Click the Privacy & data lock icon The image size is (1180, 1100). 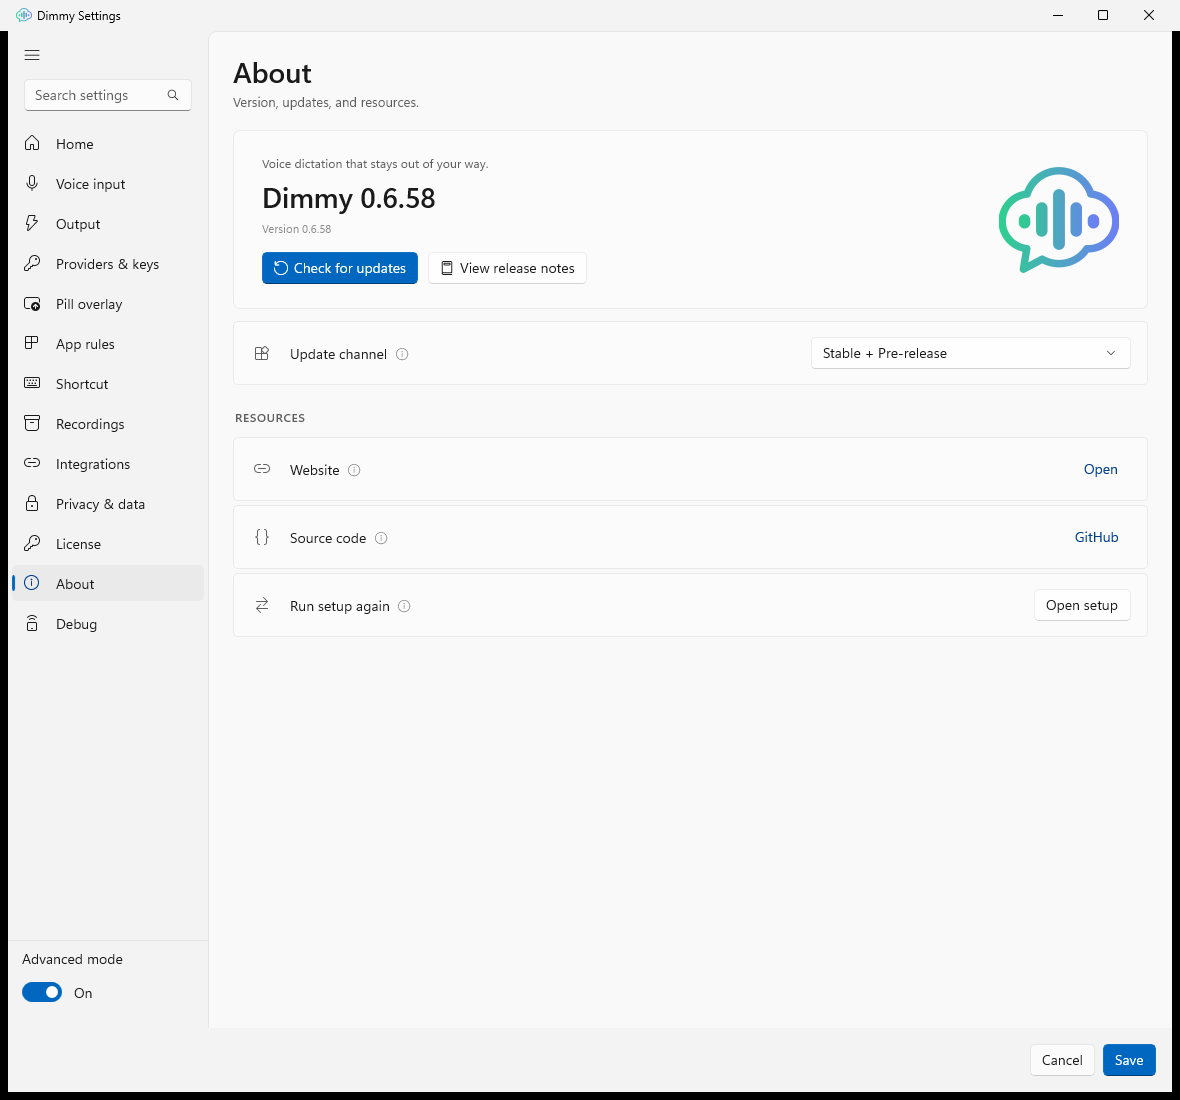(x=32, y=503)
